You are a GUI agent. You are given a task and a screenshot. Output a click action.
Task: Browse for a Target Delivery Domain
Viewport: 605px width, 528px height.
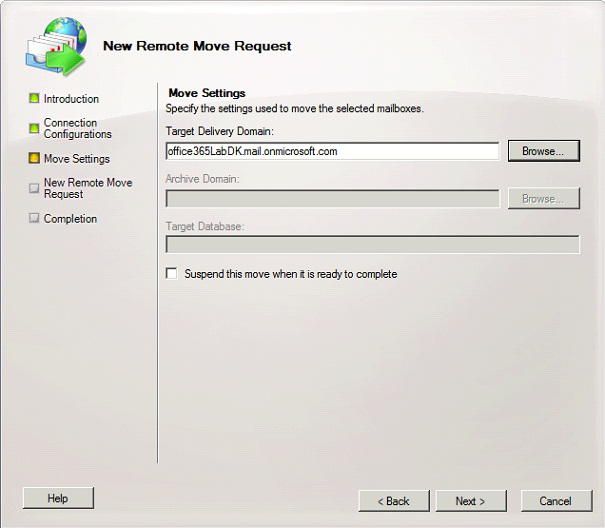[x=544, y=151]
